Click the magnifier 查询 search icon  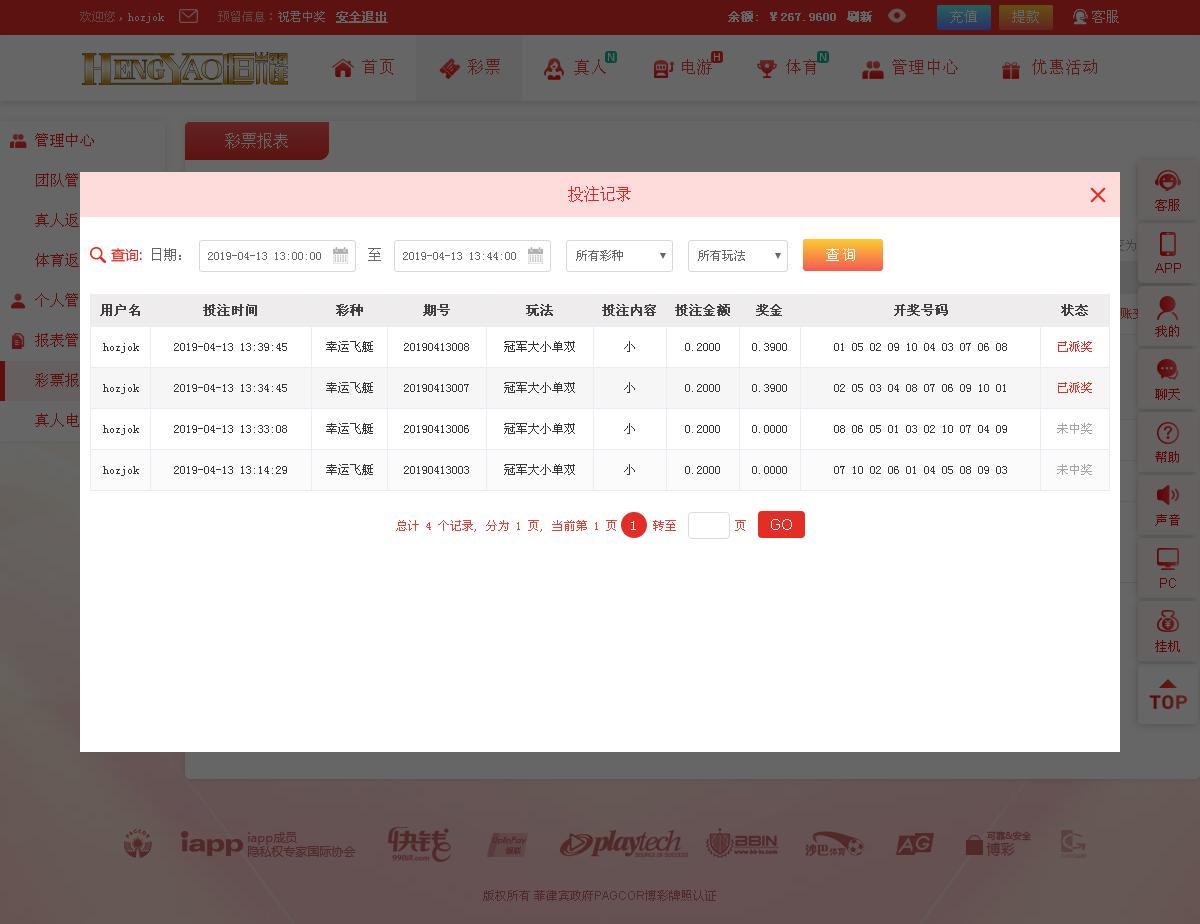coord(98,255)
